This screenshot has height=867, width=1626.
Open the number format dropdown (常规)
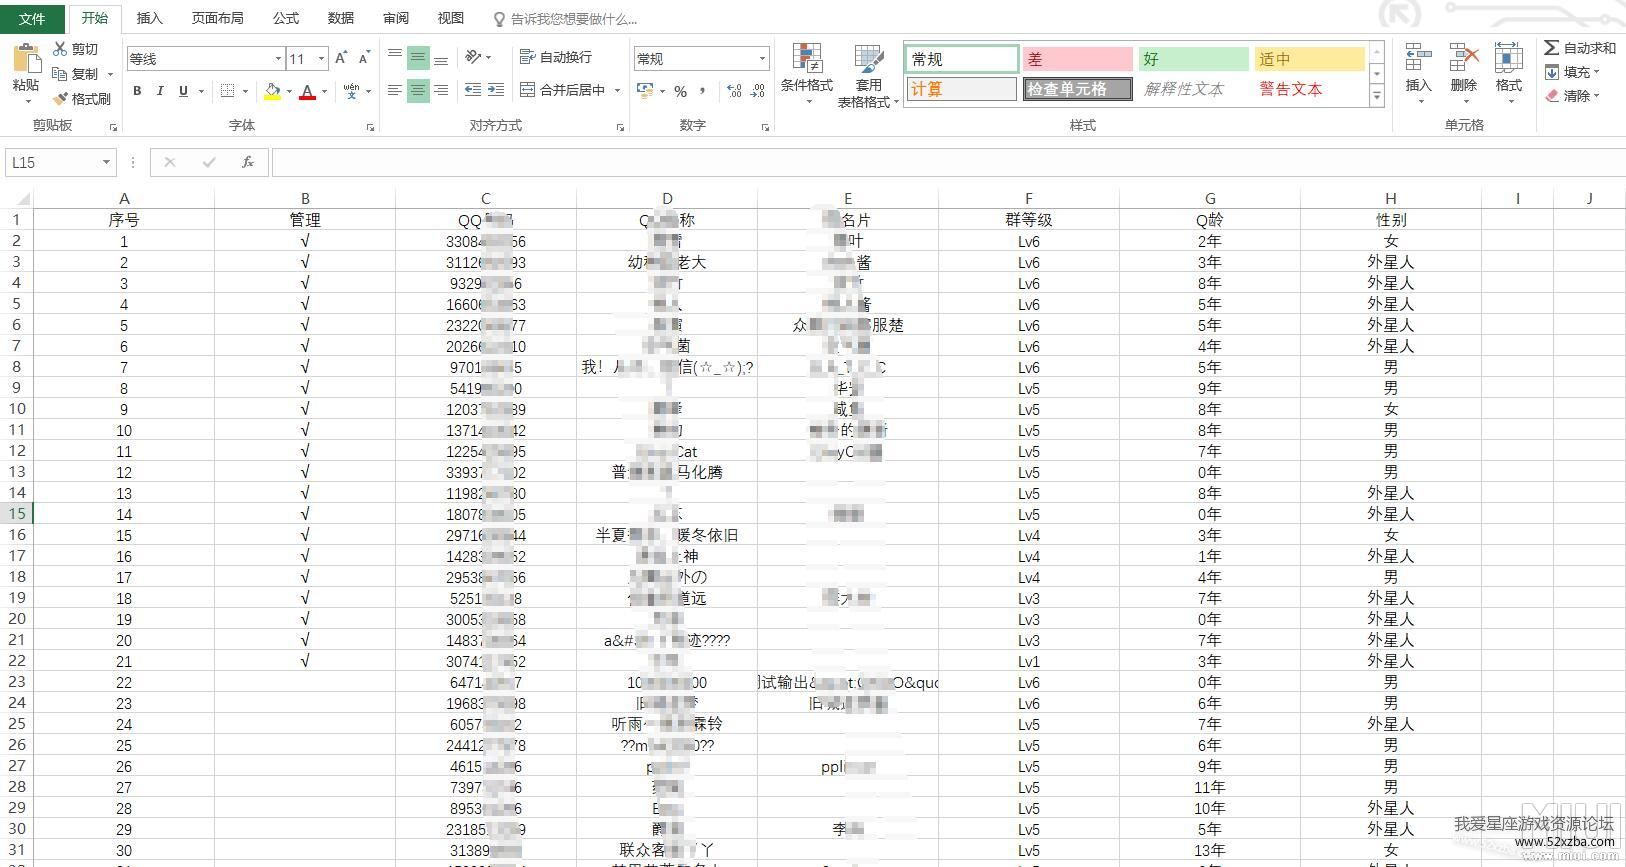(x=762, y=59)
